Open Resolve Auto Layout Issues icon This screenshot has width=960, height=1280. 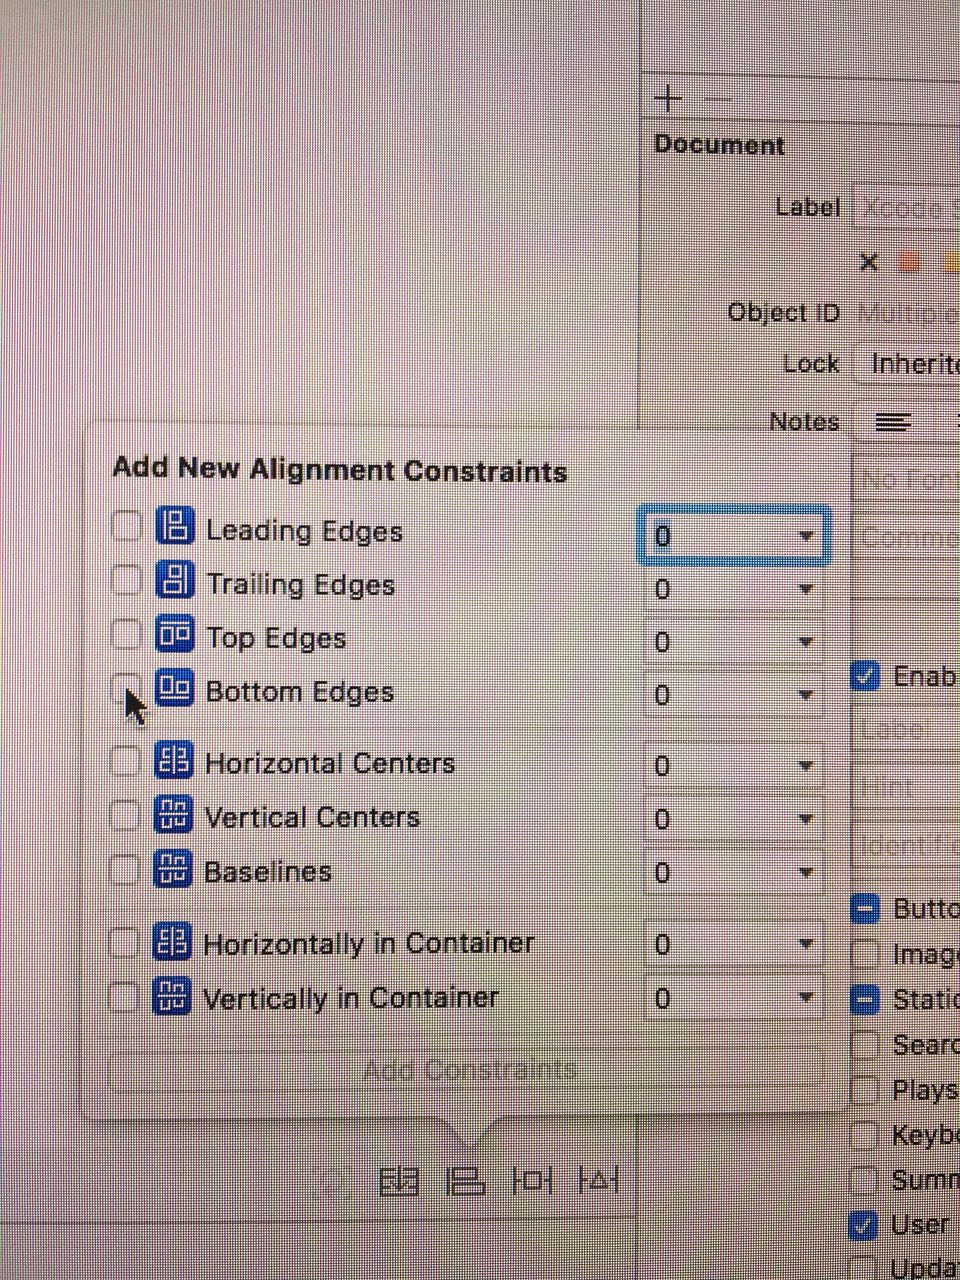coord(599,1182)
